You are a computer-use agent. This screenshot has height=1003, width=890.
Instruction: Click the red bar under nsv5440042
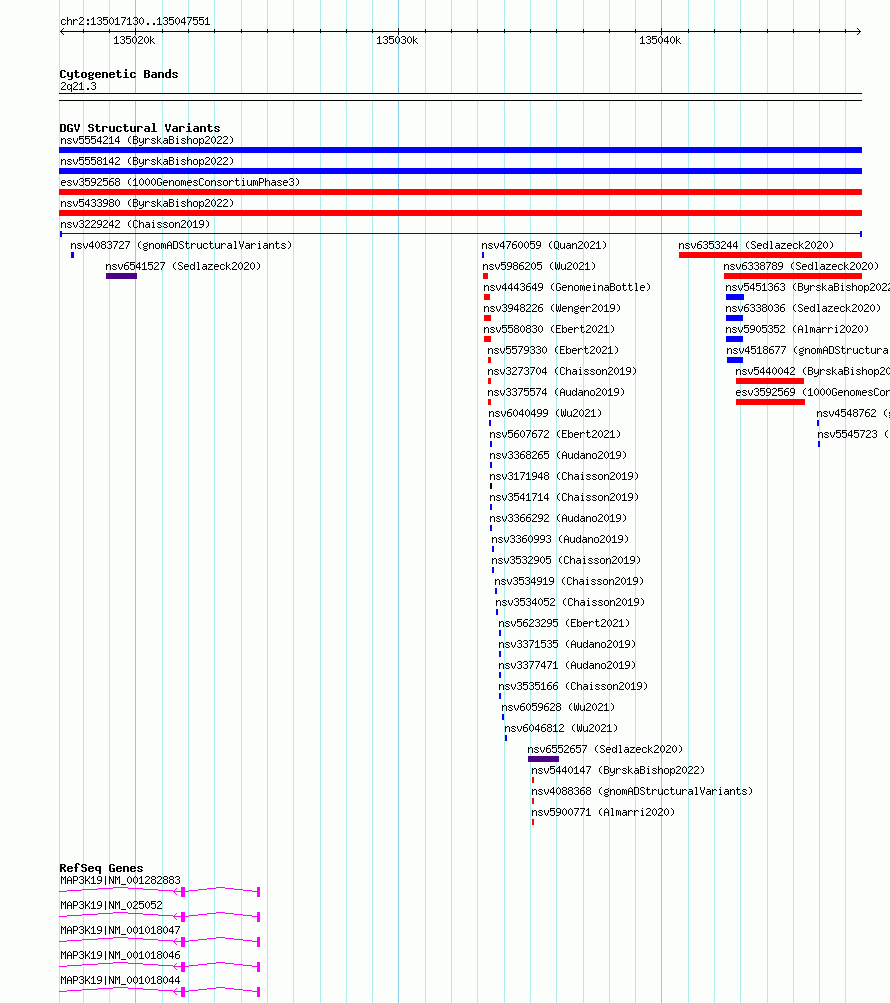coord(770,381)
